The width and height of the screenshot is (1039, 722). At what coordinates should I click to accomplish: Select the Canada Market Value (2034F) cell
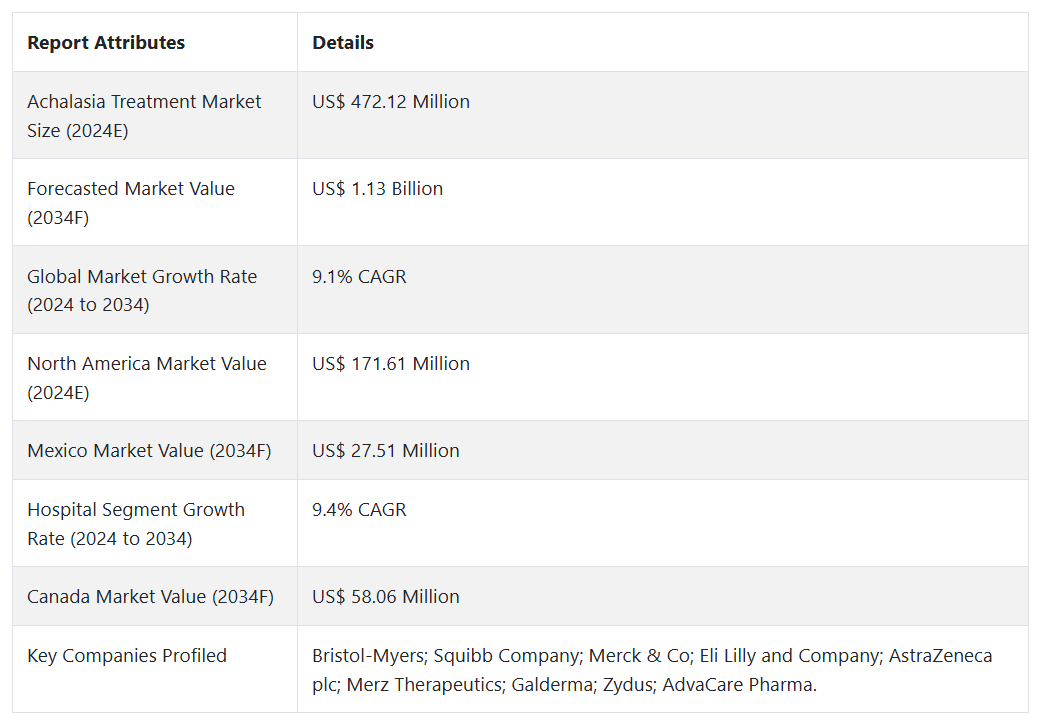[x=150, y=597]
